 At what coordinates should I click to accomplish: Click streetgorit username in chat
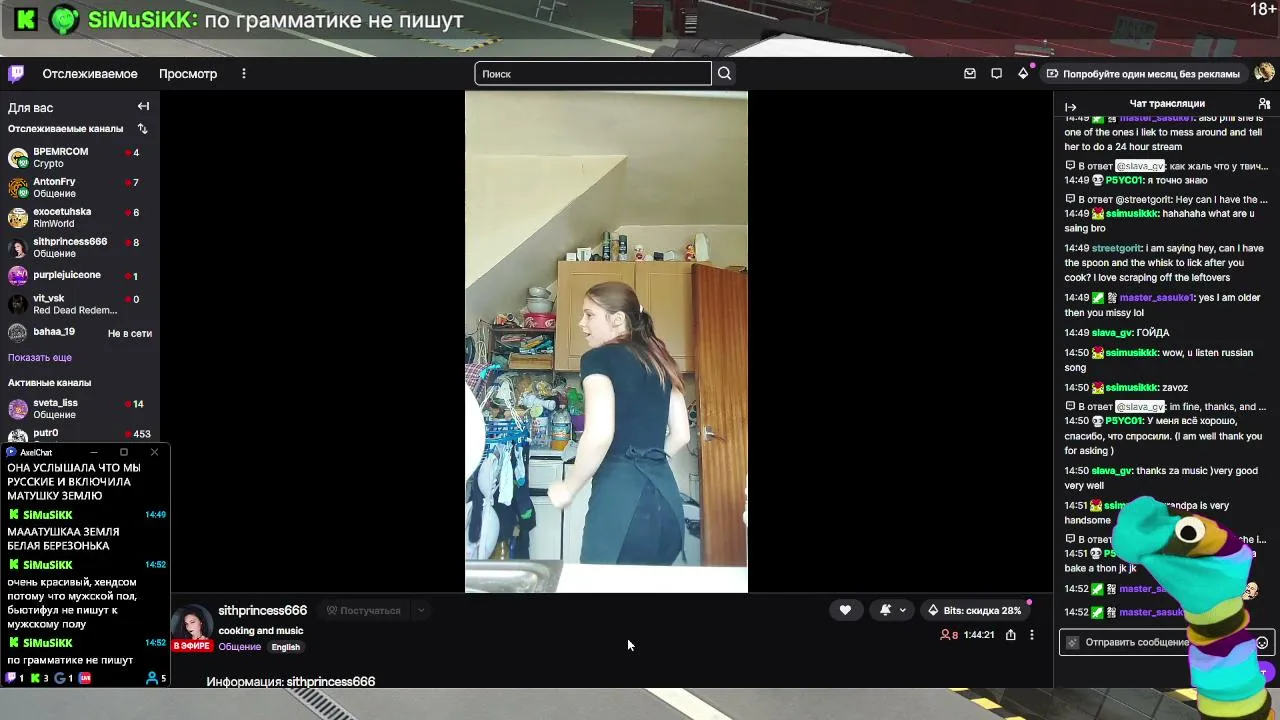[x=1116, y=248]
